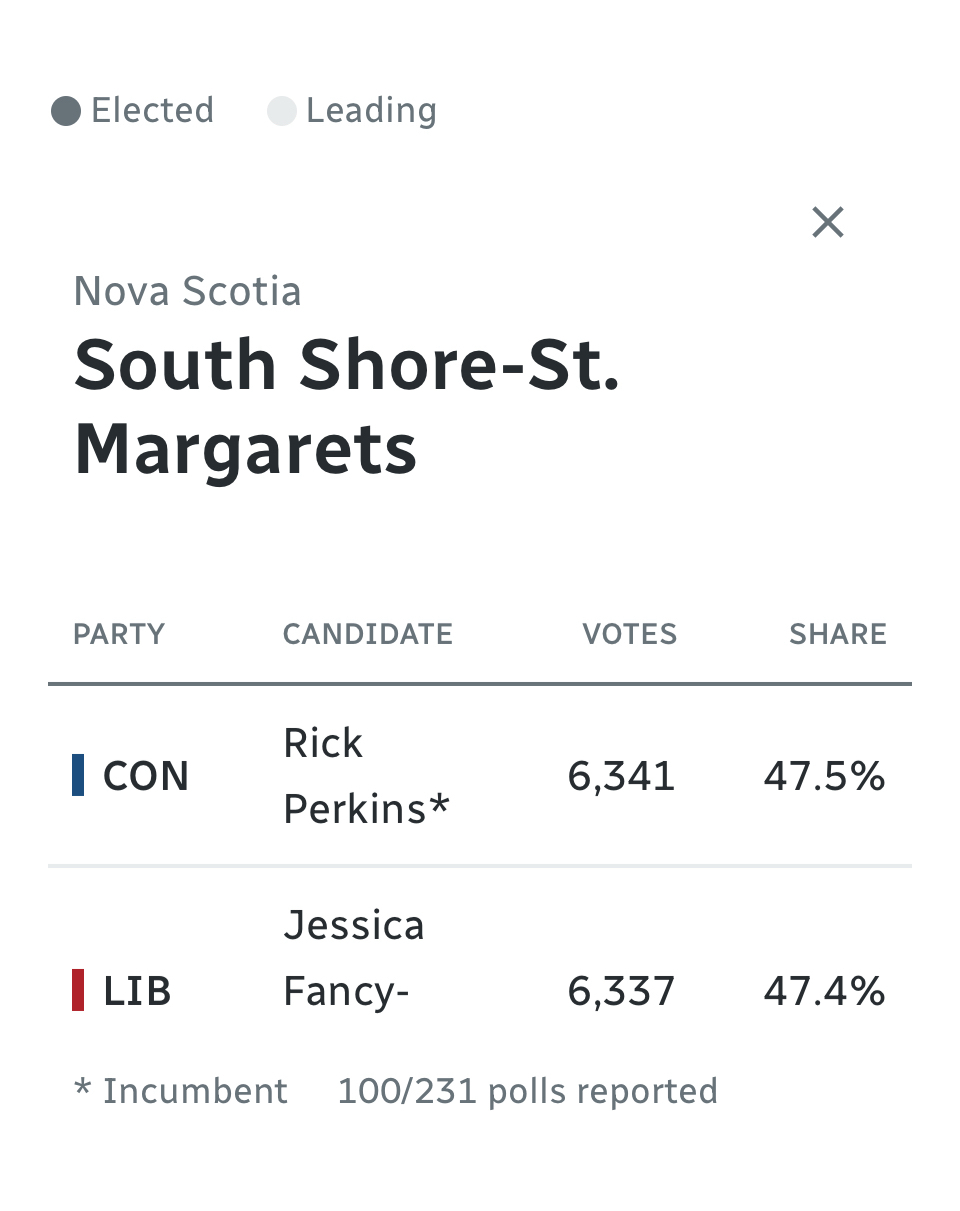
Task: Click the South Shore-St. Margarets riding title
Action: [346, 406]
